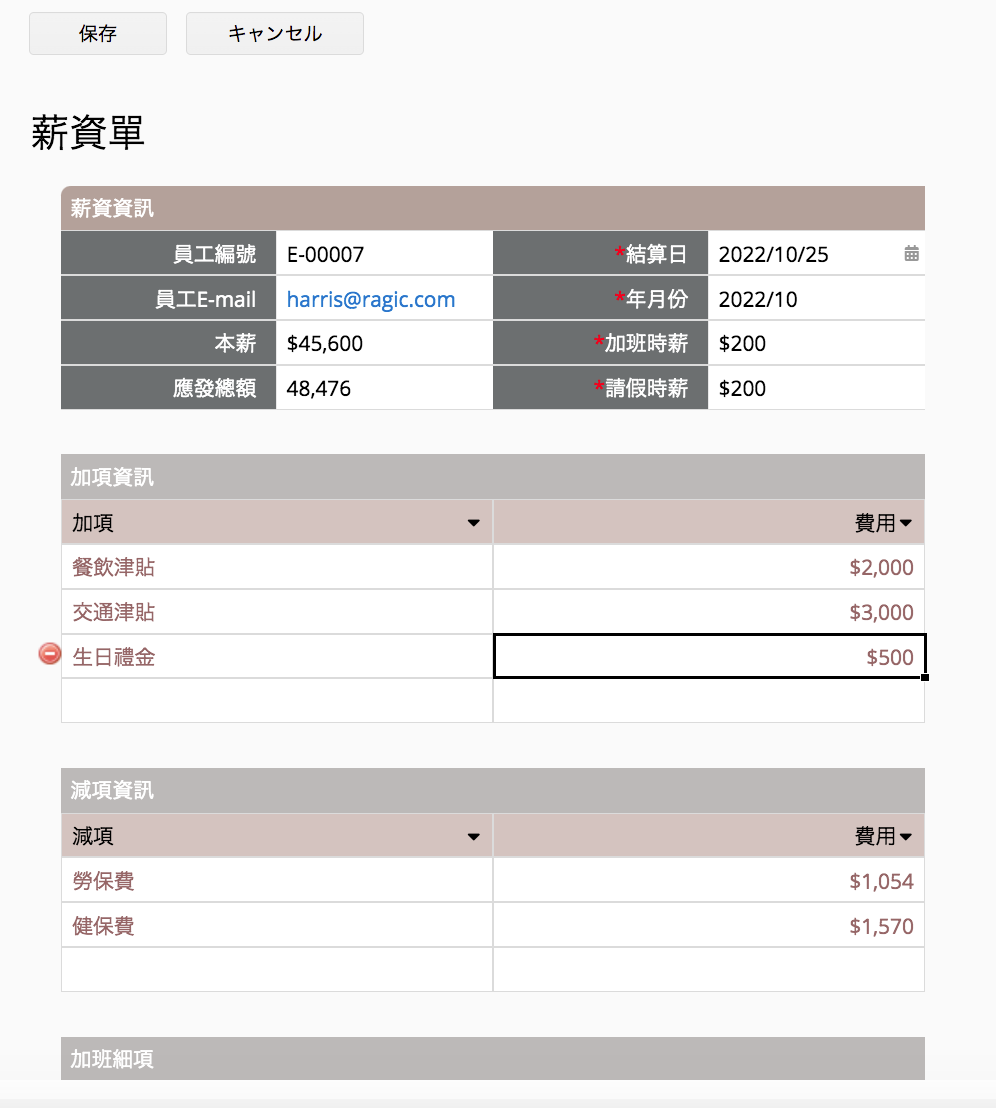Image resolution: width=996 pixels, height=1108 pixels.
Task: Open 費用 dropdown in 減項資訊 table
Action: click(906, 837)
